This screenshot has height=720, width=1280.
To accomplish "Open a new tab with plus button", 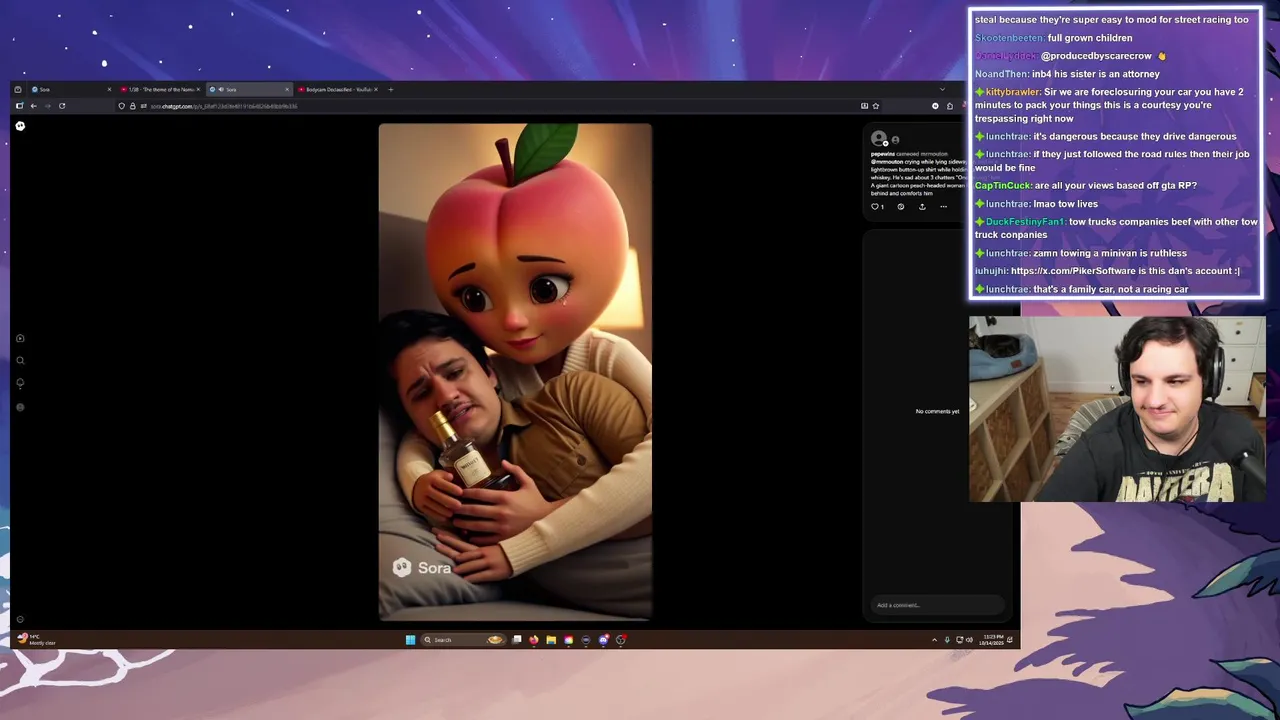I will click(391, 90).
